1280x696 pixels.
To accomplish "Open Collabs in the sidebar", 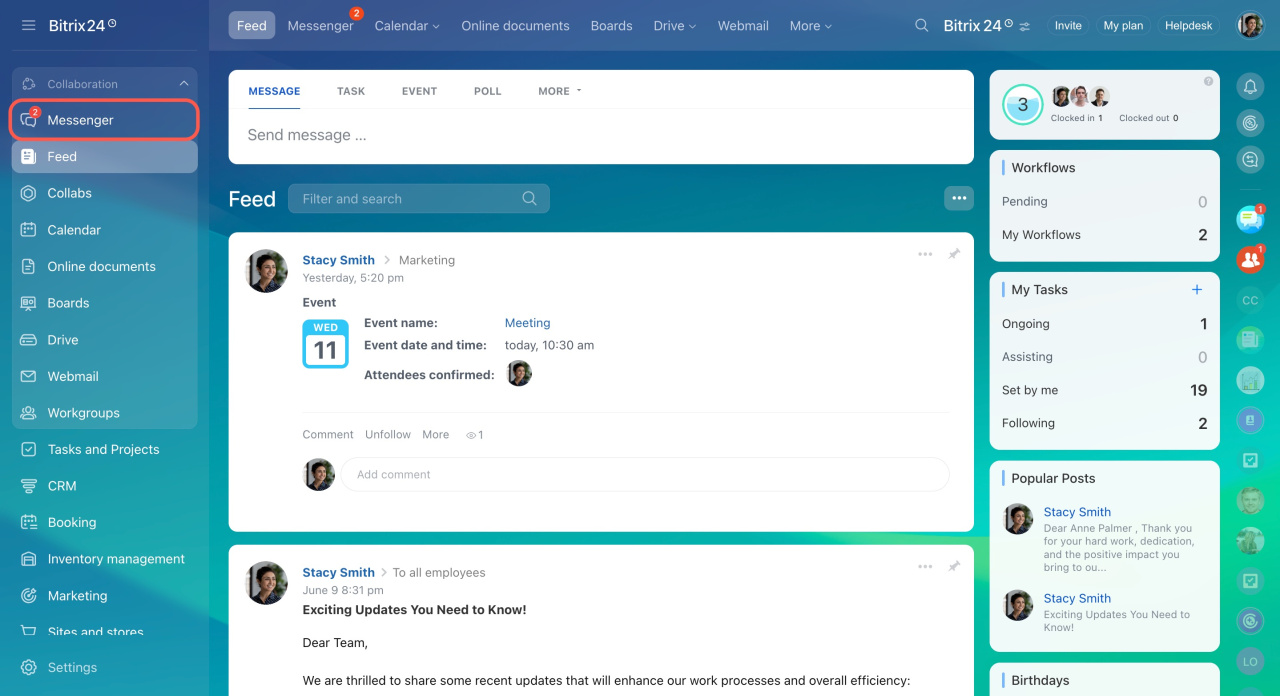I will point(69,193).
